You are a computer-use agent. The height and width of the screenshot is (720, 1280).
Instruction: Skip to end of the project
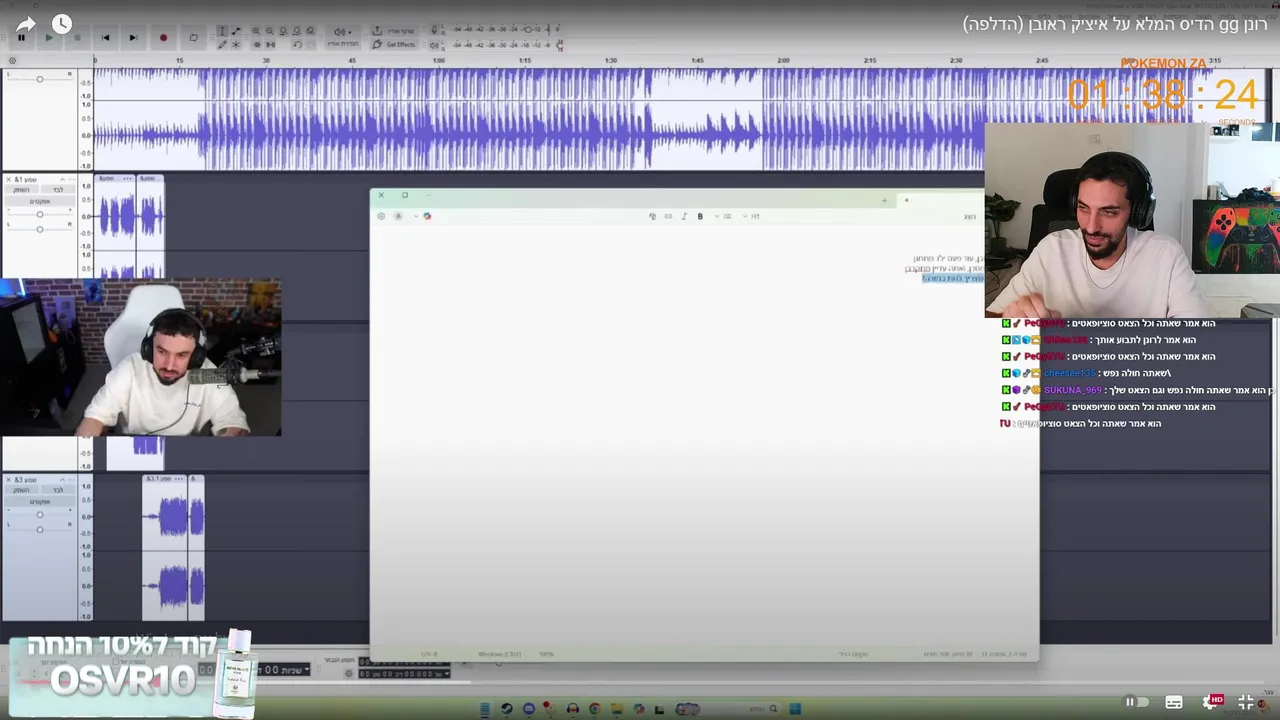[133, 37]
